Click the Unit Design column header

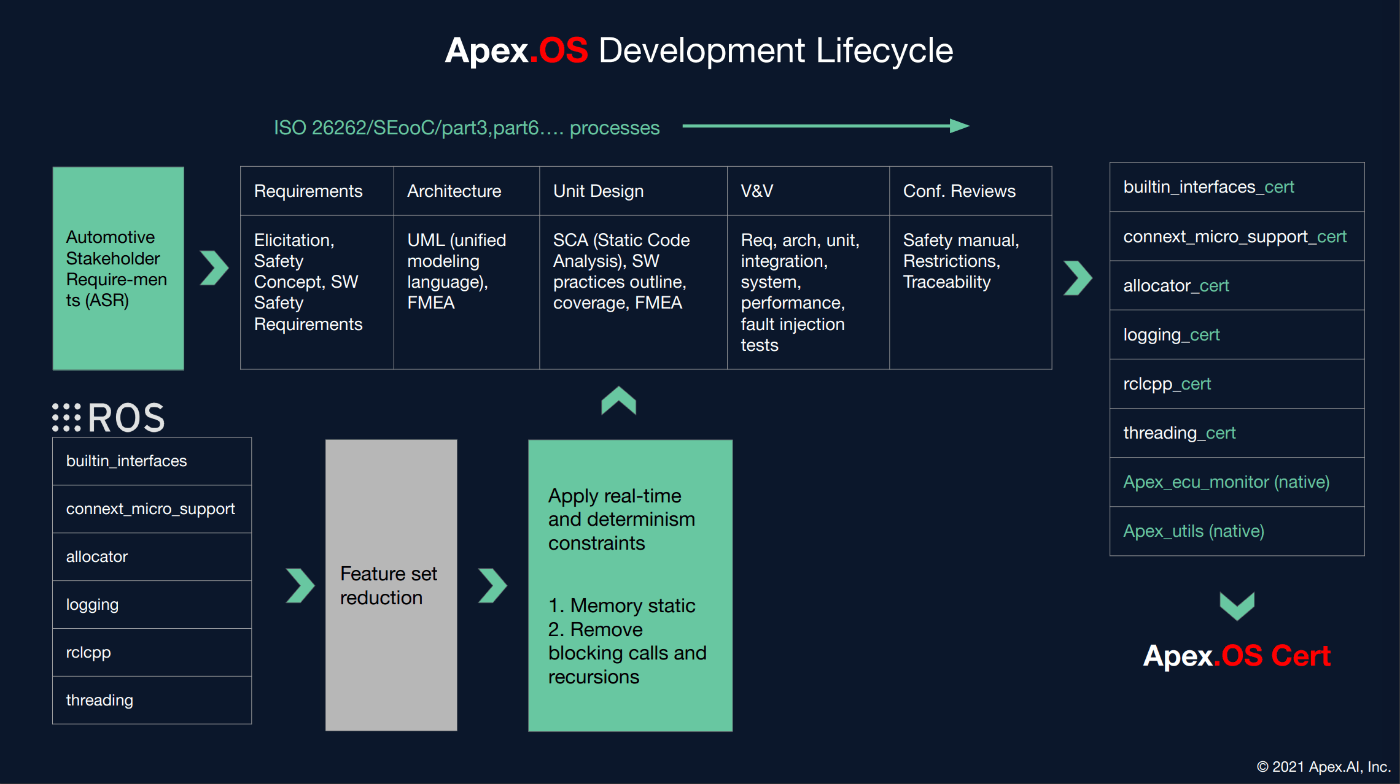pos(634,191)
